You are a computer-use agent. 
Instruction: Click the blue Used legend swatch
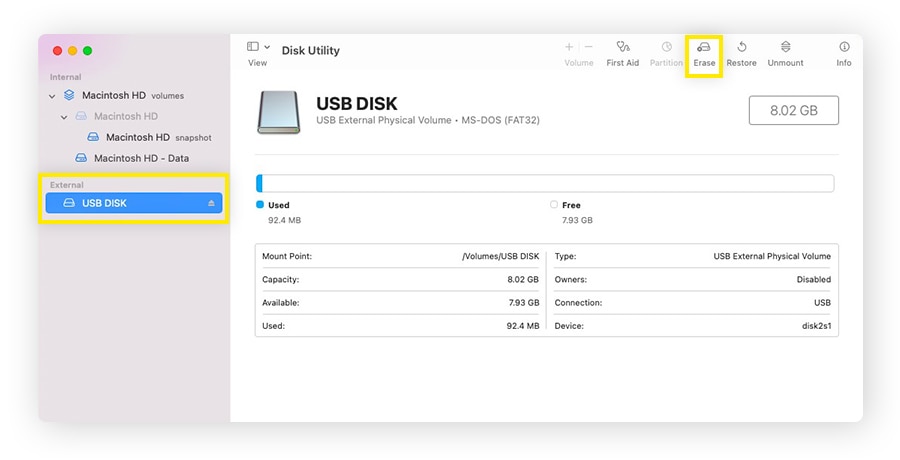click(x=260, y=204)
